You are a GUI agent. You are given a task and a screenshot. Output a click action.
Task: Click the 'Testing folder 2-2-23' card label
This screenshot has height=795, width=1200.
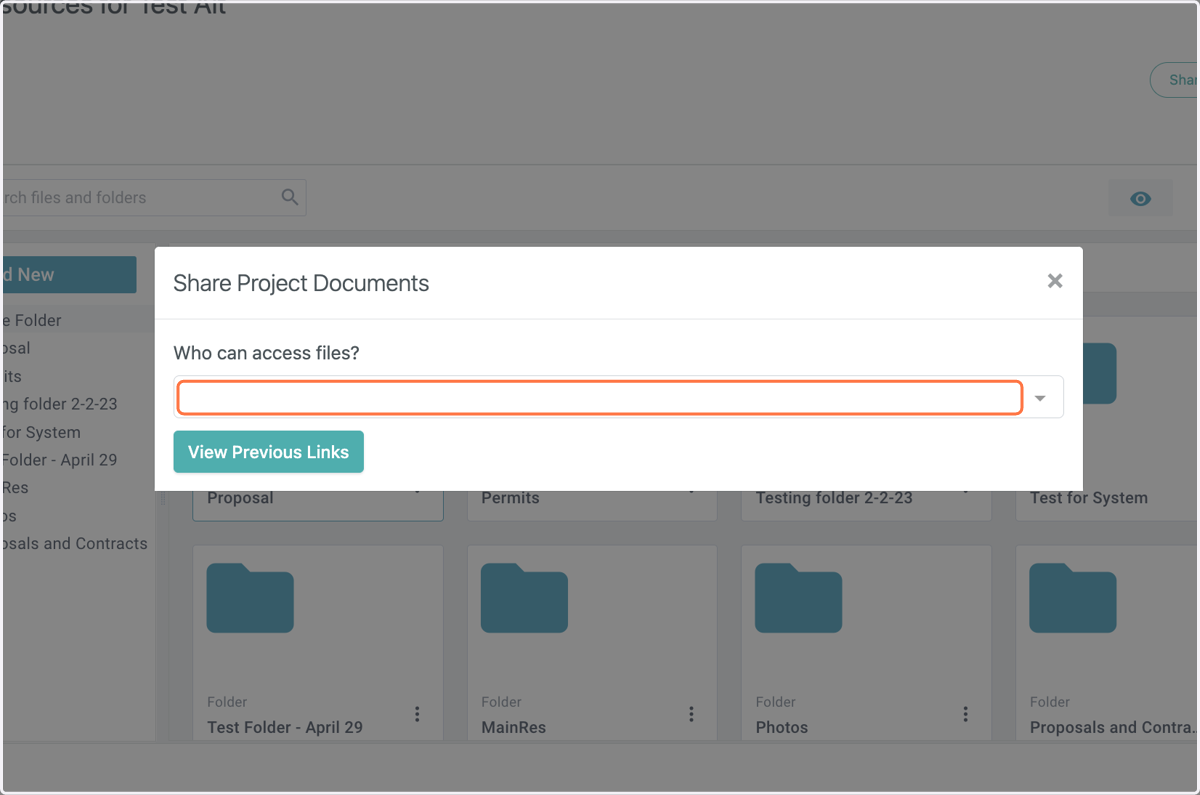click(834, 498)
